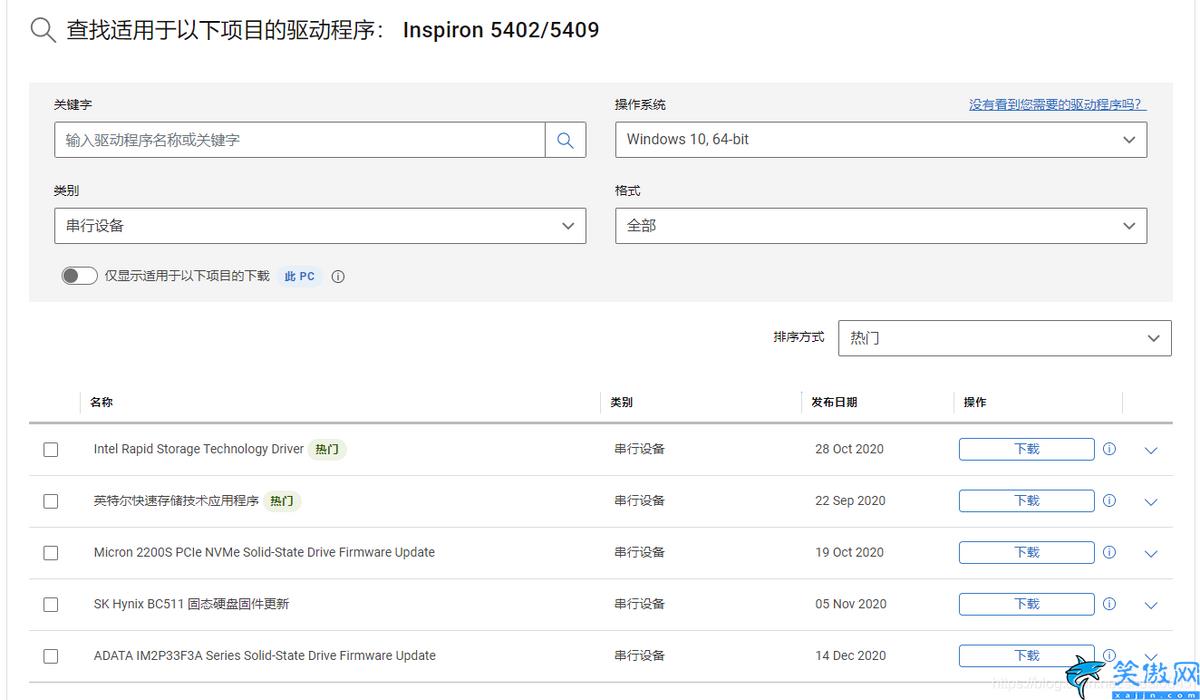Click the Inspiron 5402/5409 heading text
1200x700 pixels.
coord(501,30)
